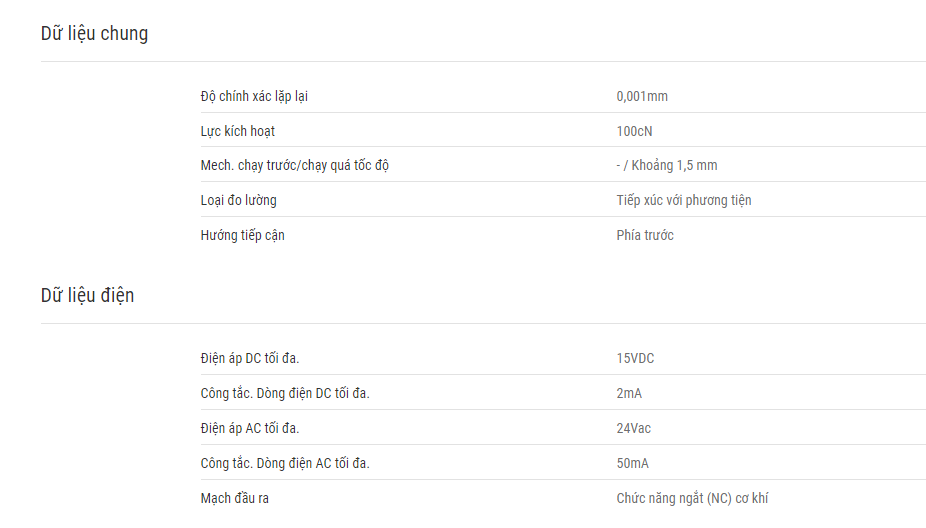This screenshot has width=926, height=528.
Task: Click the 'Phía trước' value
Action: click(x=645, y=235)
